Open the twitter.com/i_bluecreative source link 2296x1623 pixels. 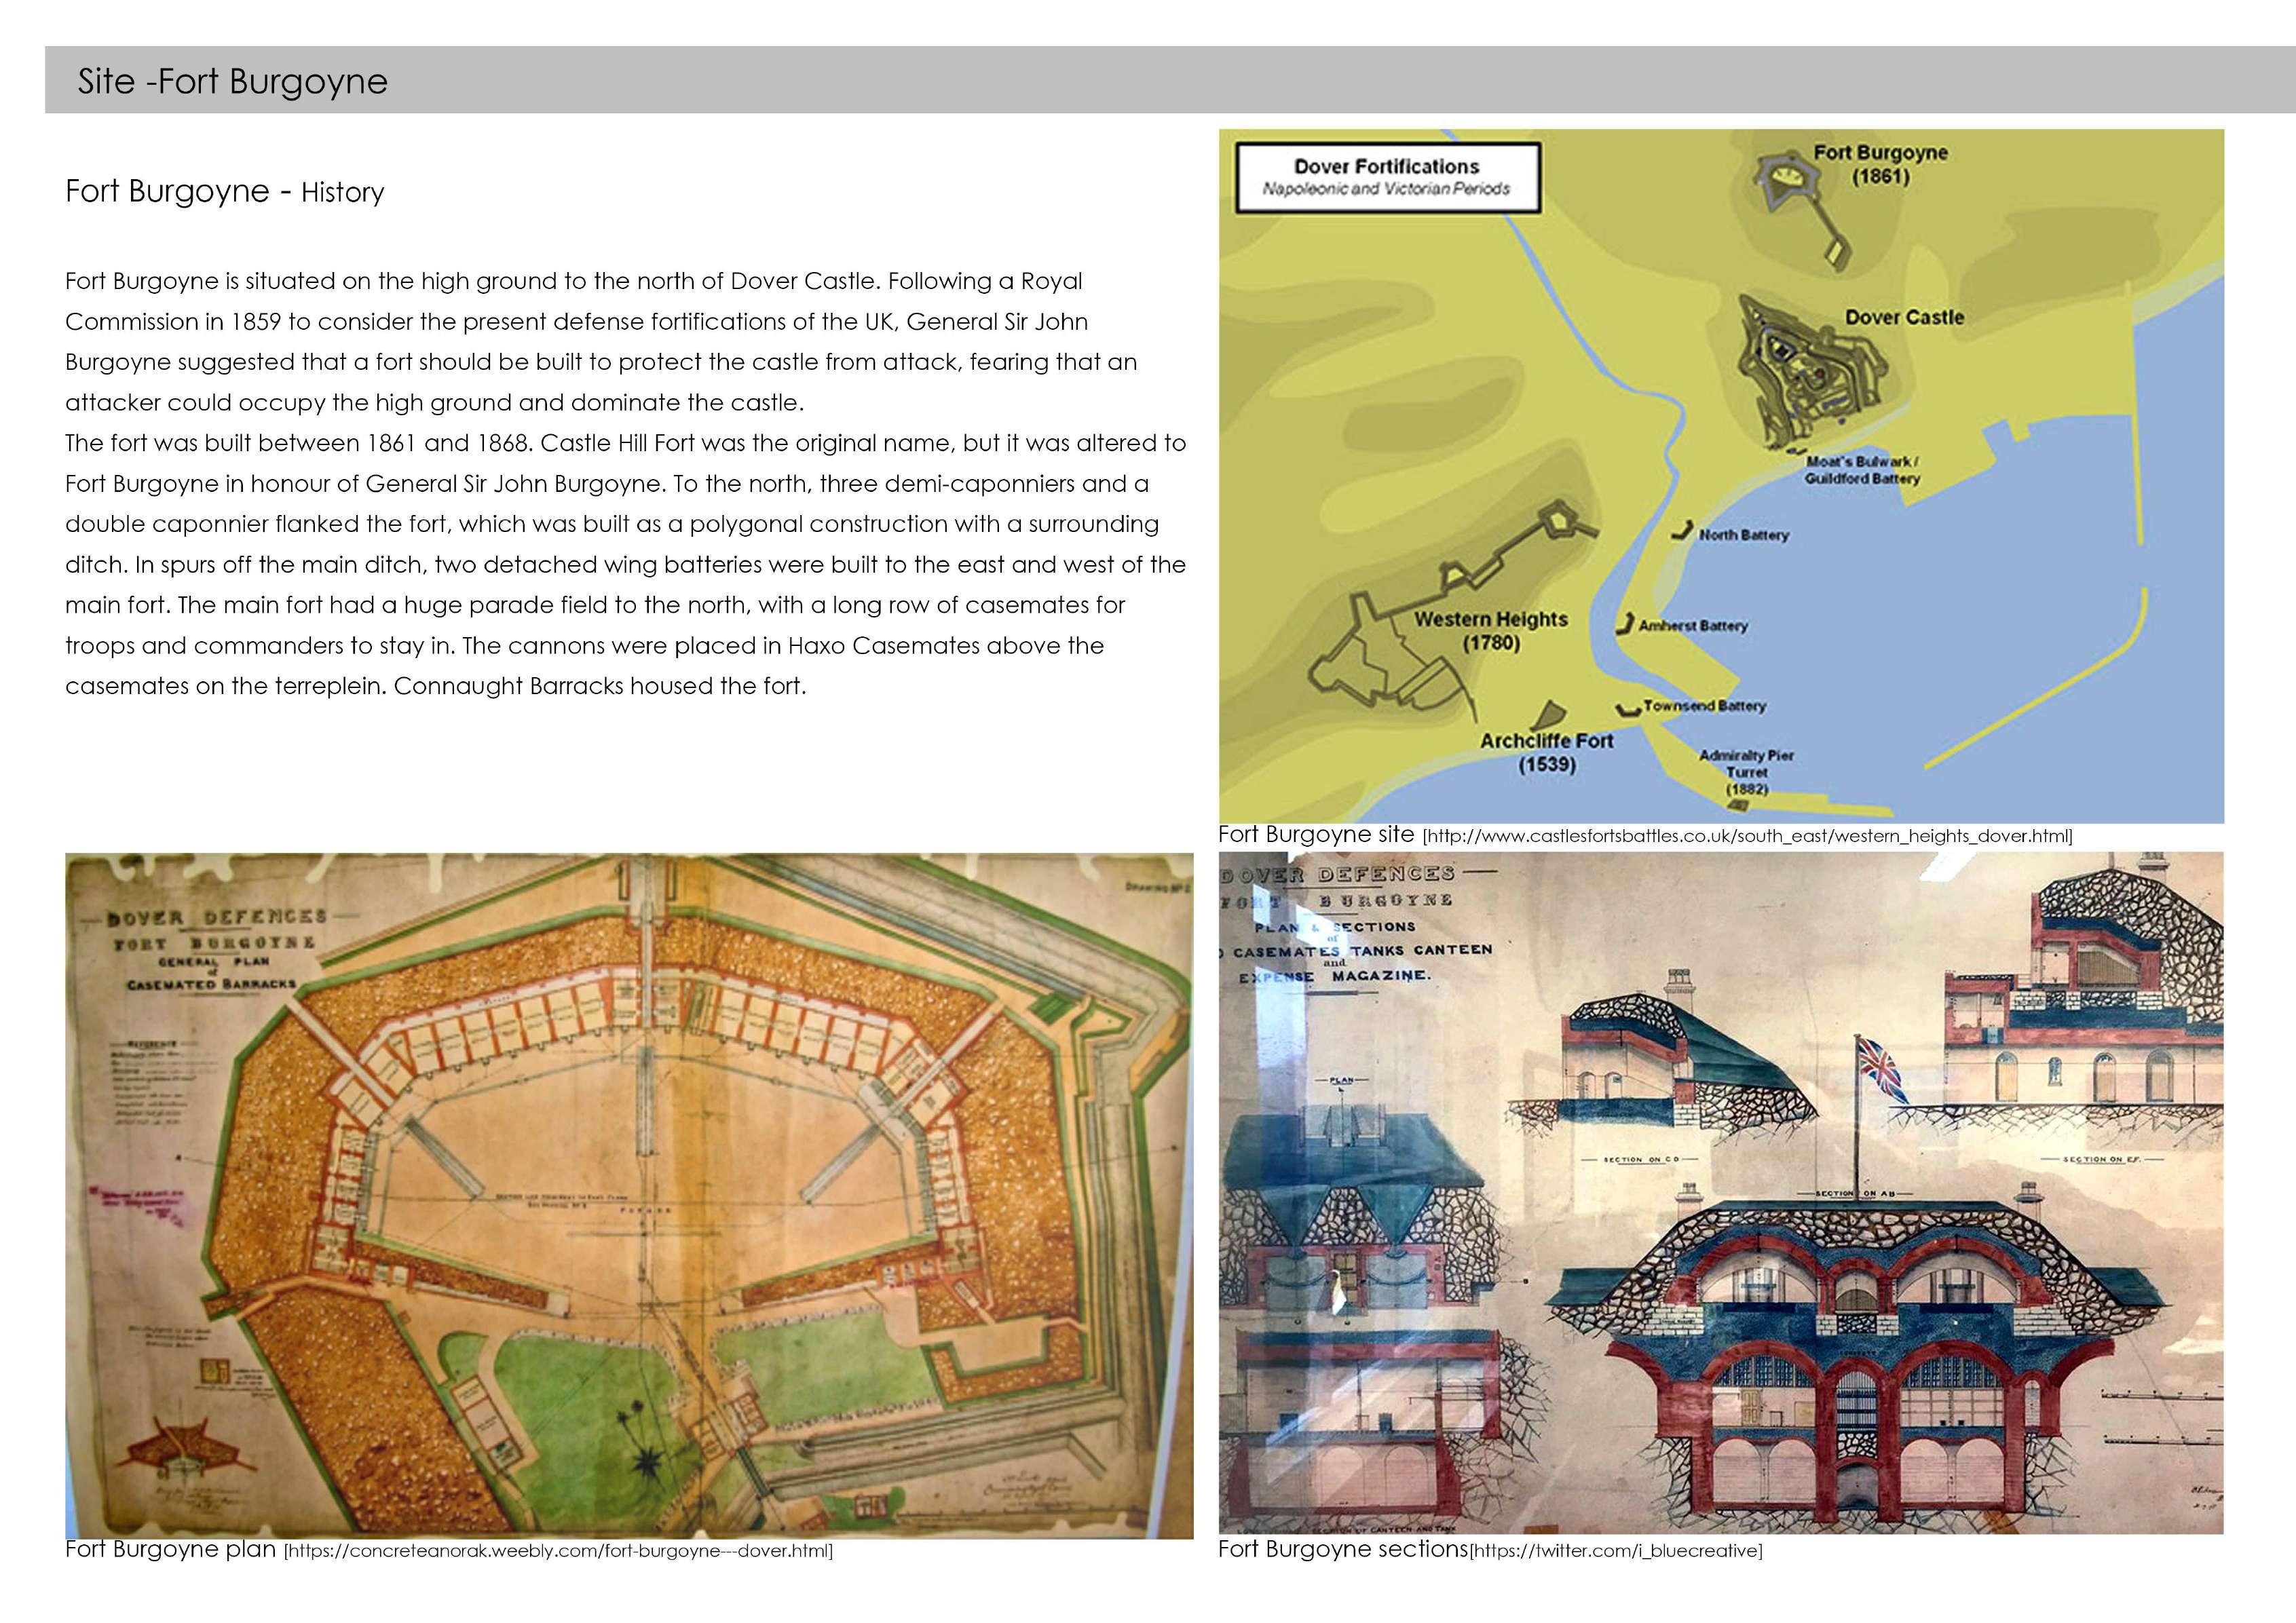coord(1615,1551)
